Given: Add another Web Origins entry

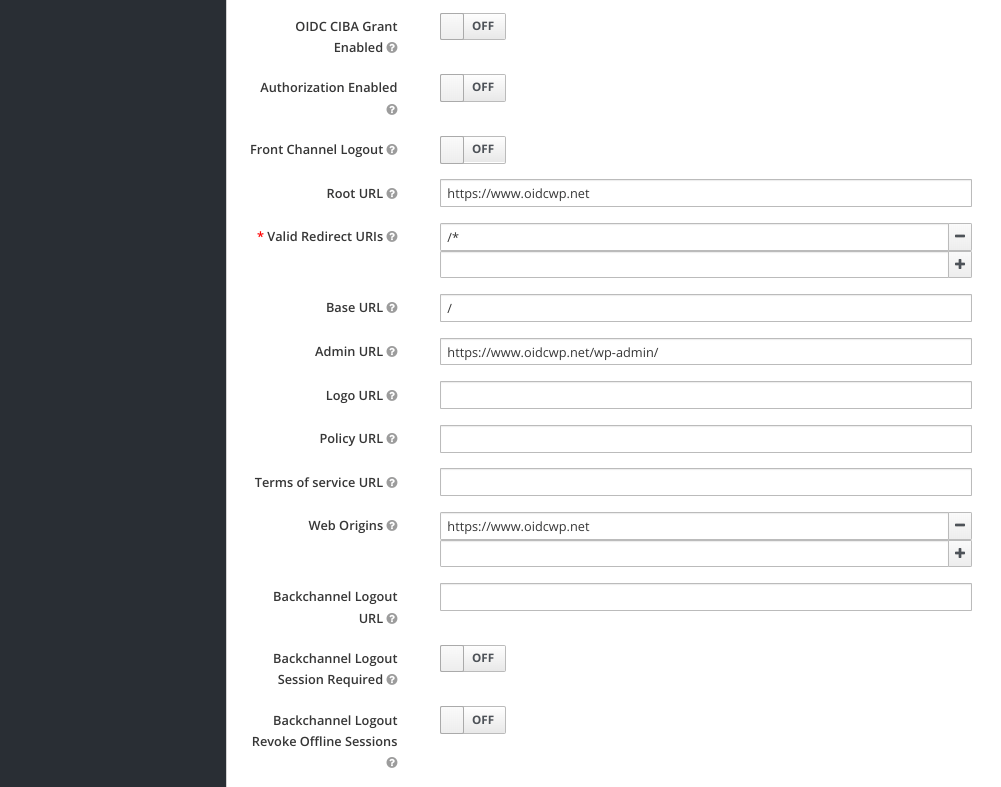Looking at the screenshot, I should [x=959, y=553].
